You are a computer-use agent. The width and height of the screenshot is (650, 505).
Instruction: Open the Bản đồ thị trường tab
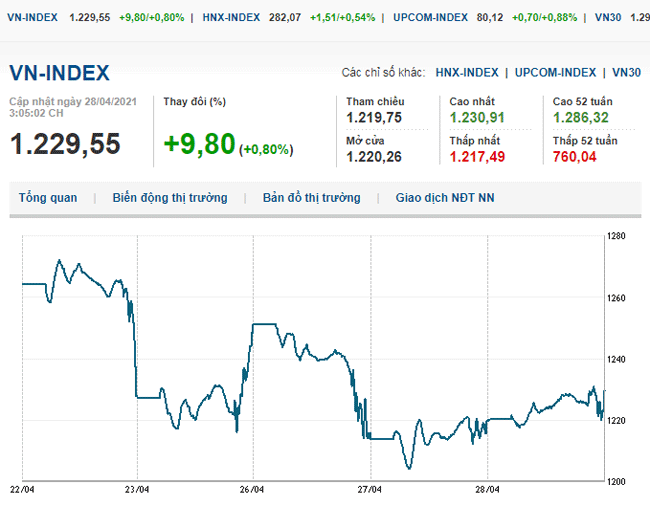tap(311, 198)
